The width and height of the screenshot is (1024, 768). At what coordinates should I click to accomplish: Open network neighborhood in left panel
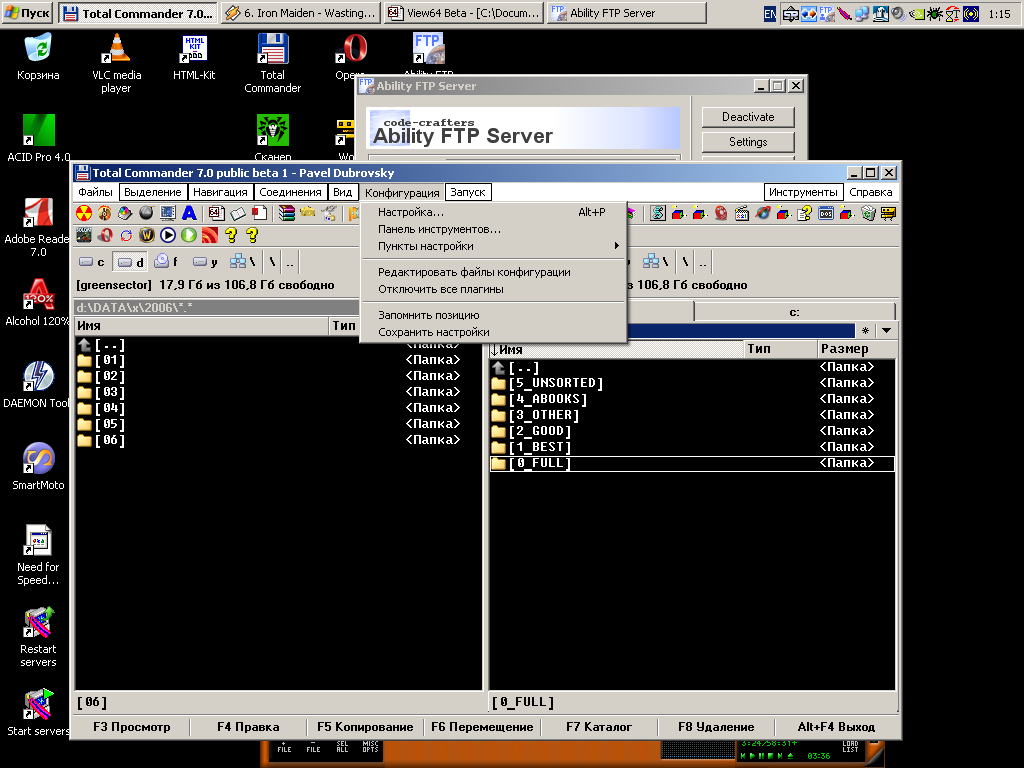(242, 262)
